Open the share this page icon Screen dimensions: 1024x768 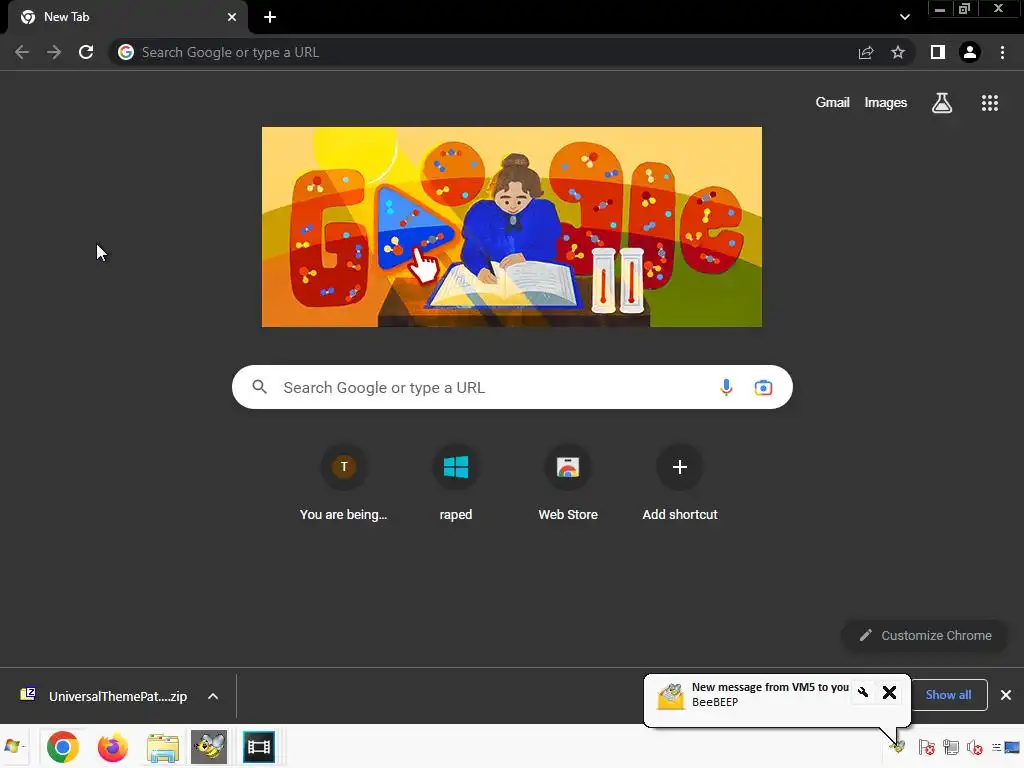click(x=866, y=52)
